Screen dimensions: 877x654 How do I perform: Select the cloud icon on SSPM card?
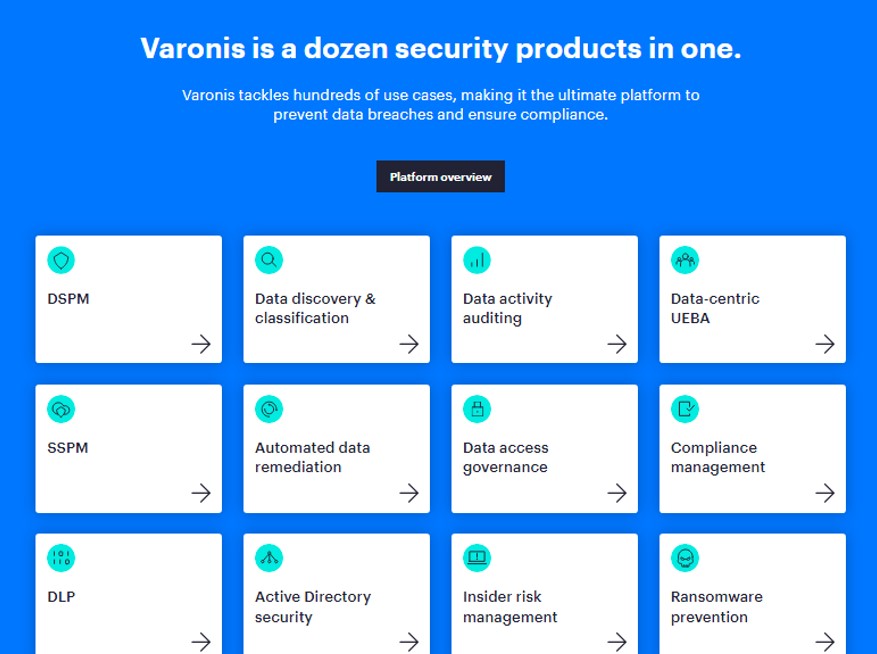[x=61, y=410]
